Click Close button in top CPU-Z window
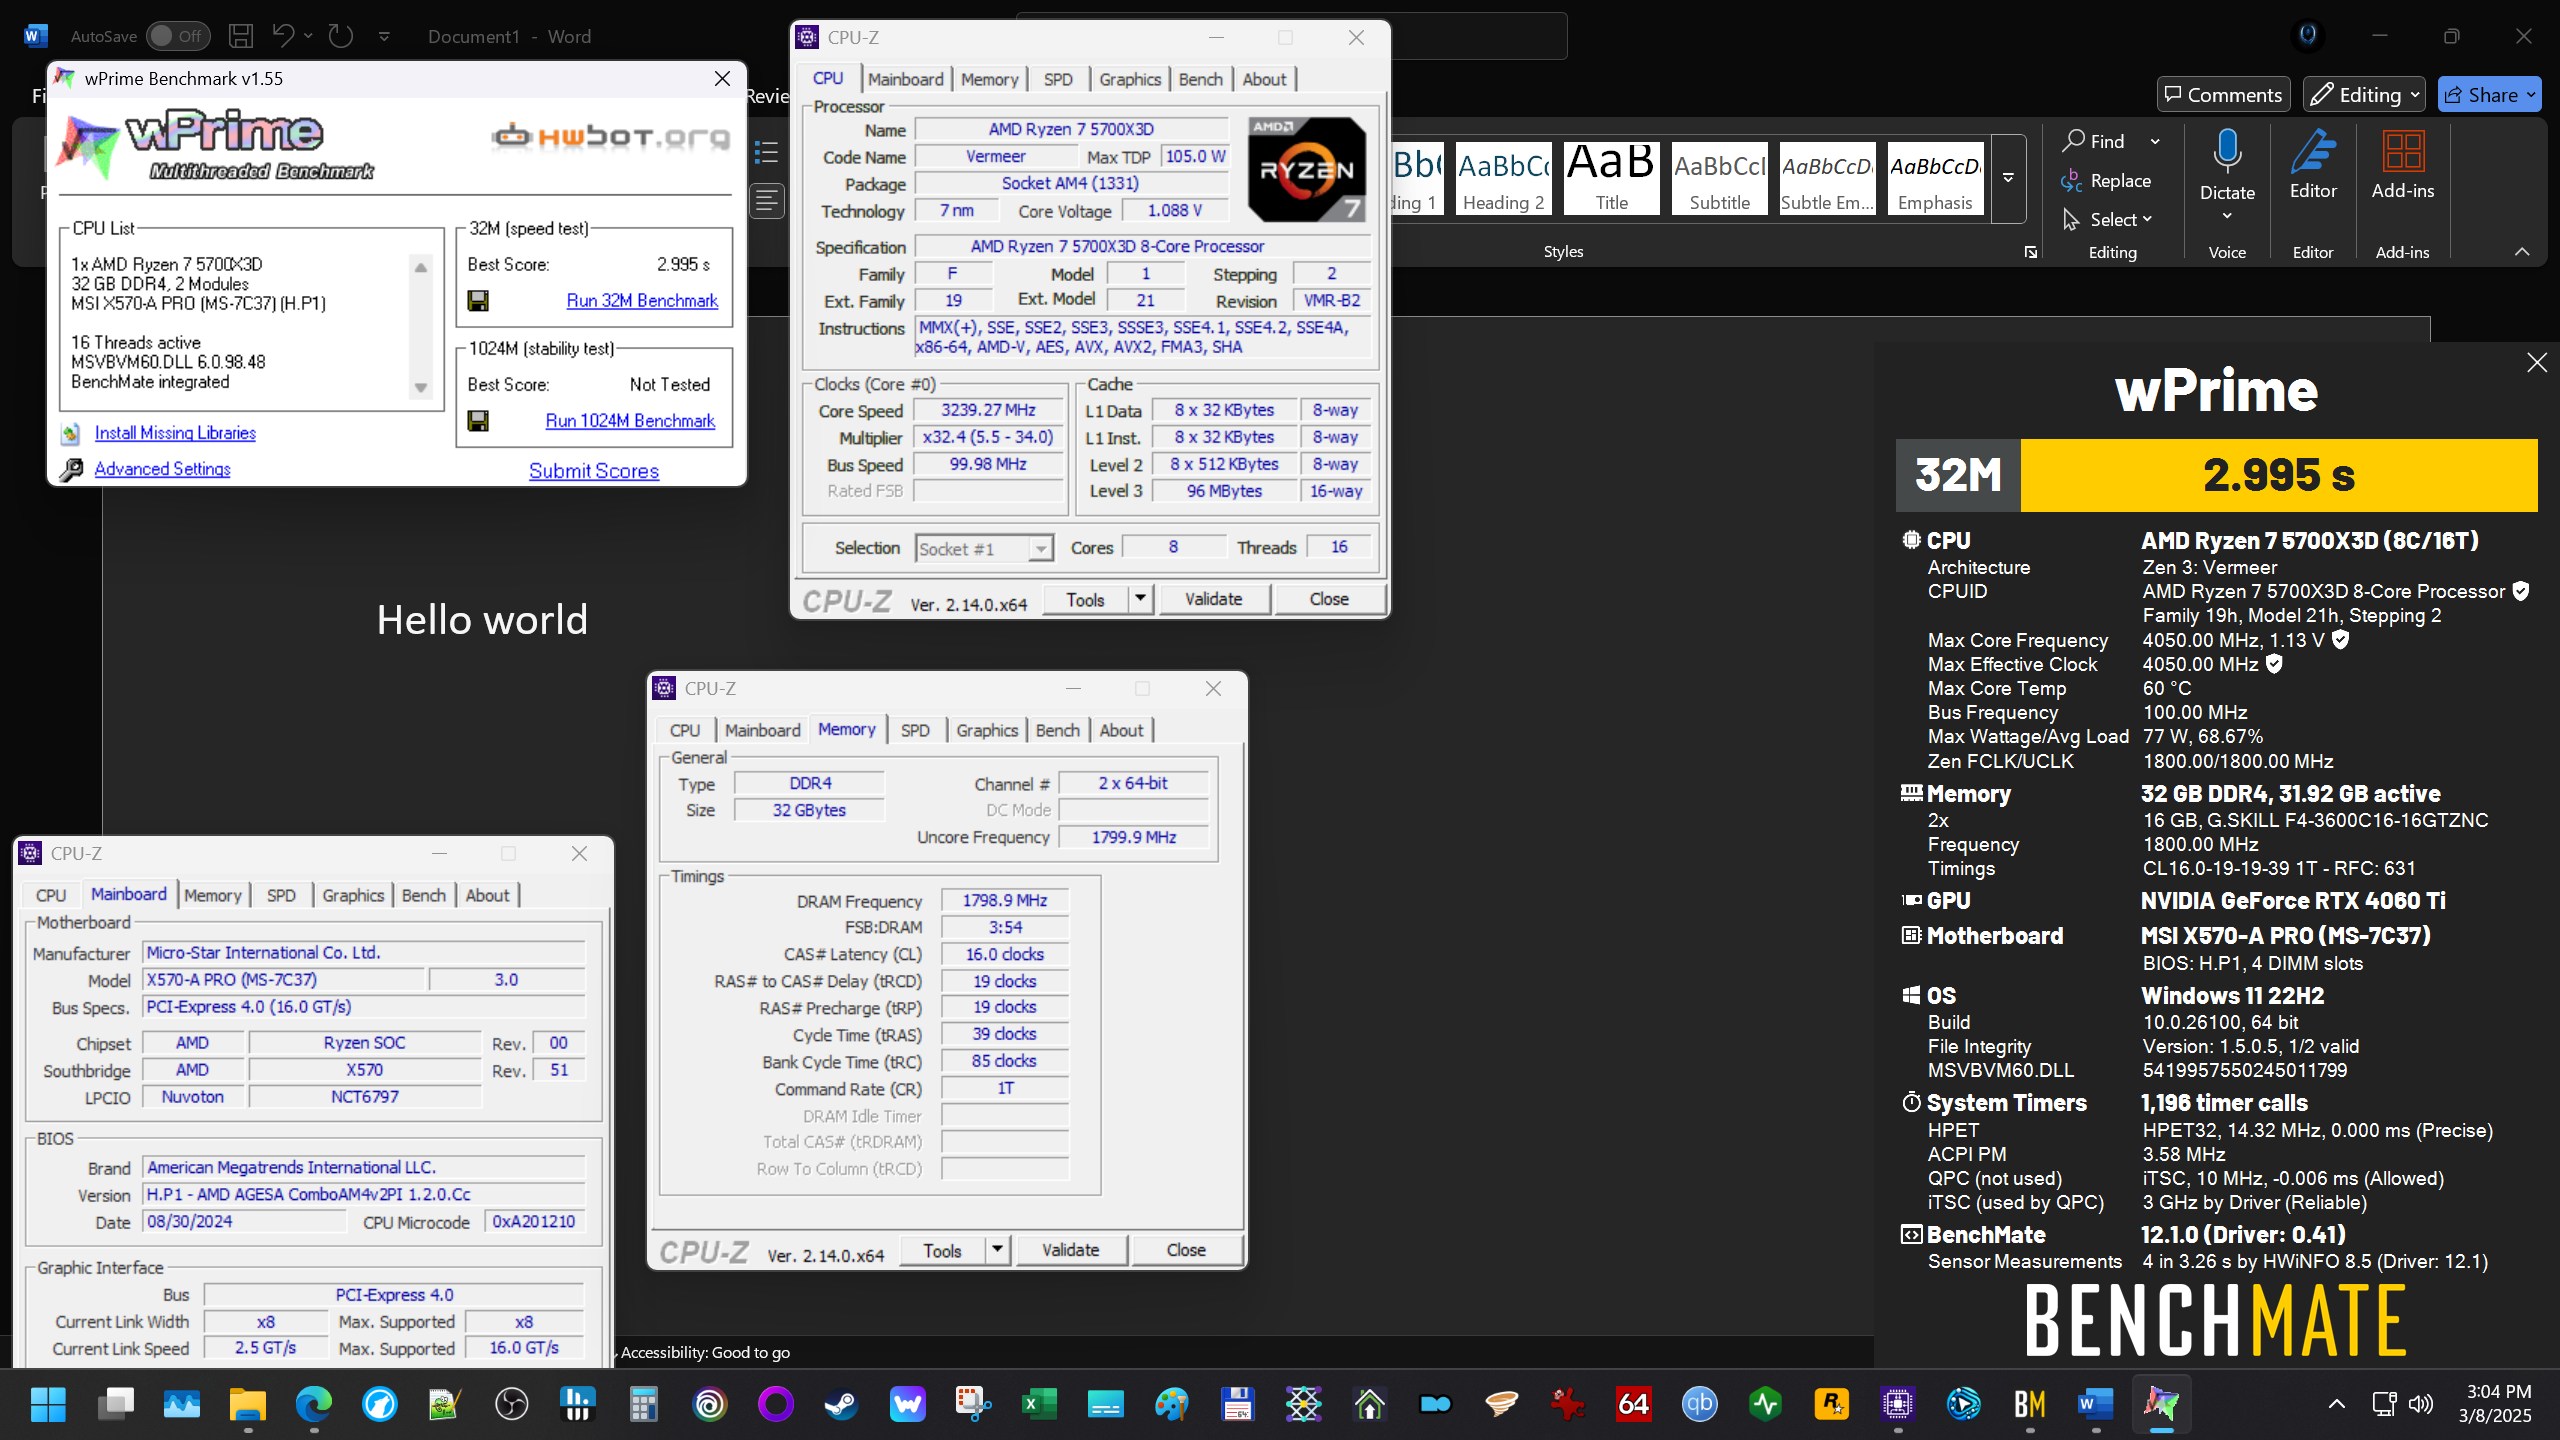Viewport: 2560px width, 1440px height. pos(1329,599)
